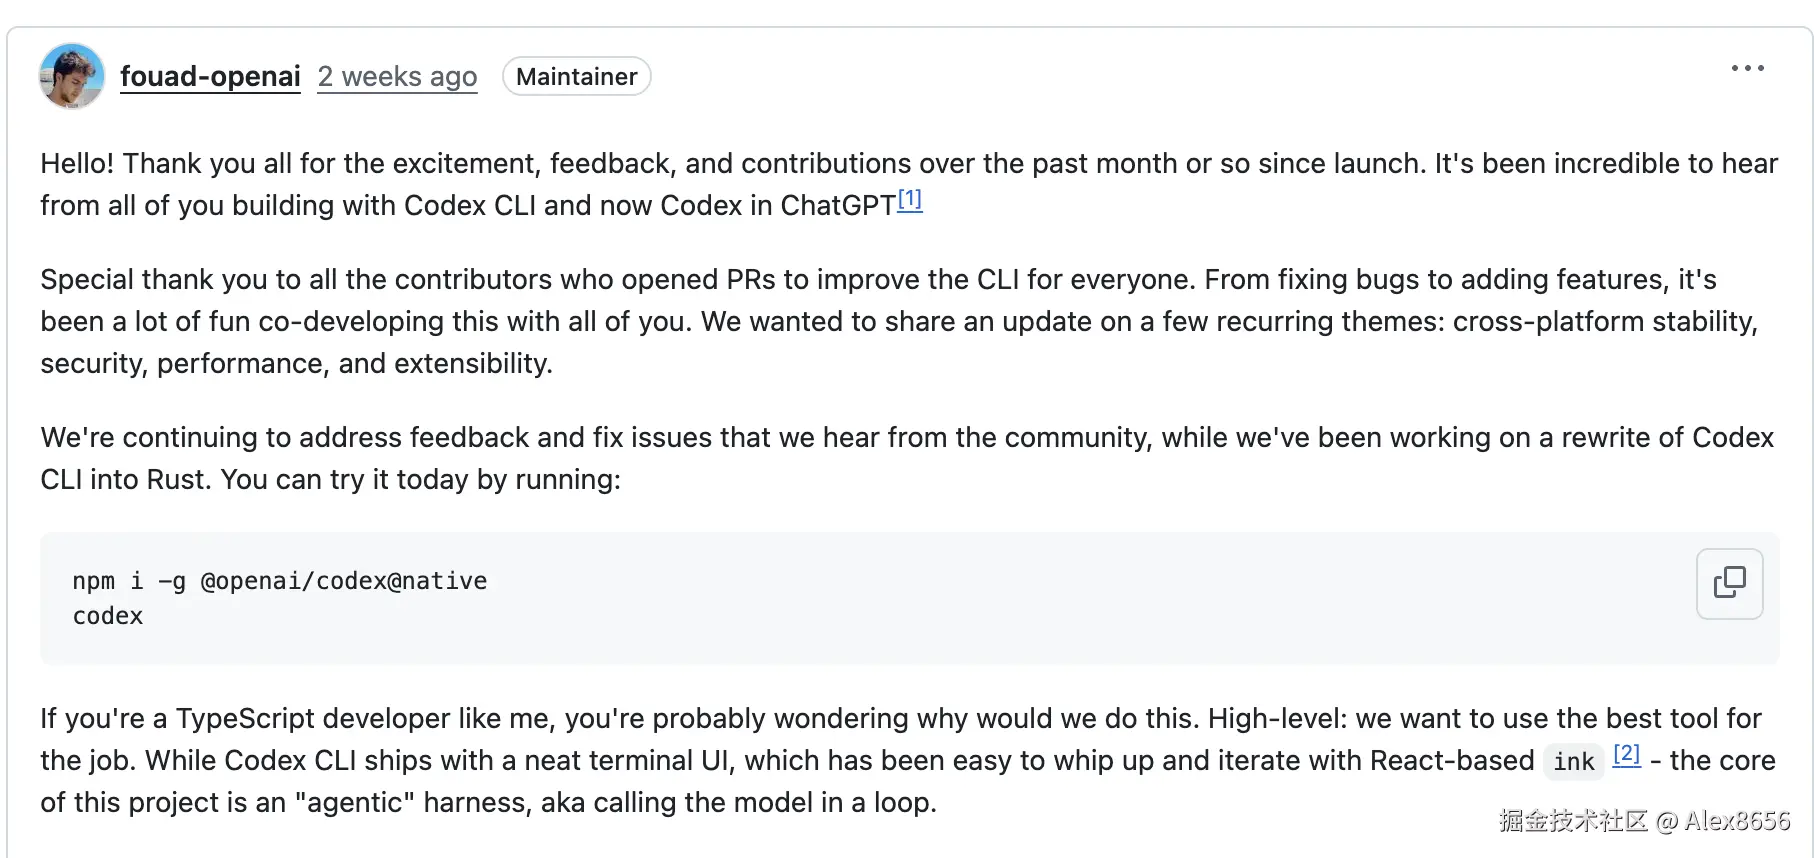The image size is (1814, 858).
Task: Click the "2 weeks ago" timestamp
Action: coord(397,77)
